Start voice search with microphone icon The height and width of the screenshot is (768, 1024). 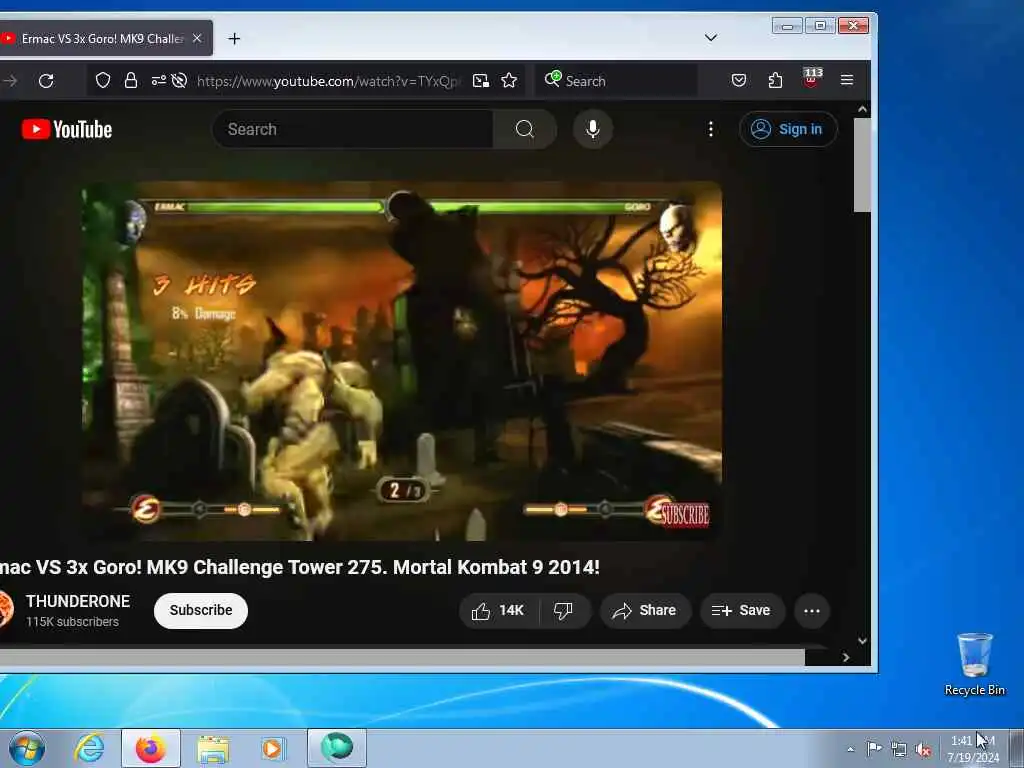592,129
